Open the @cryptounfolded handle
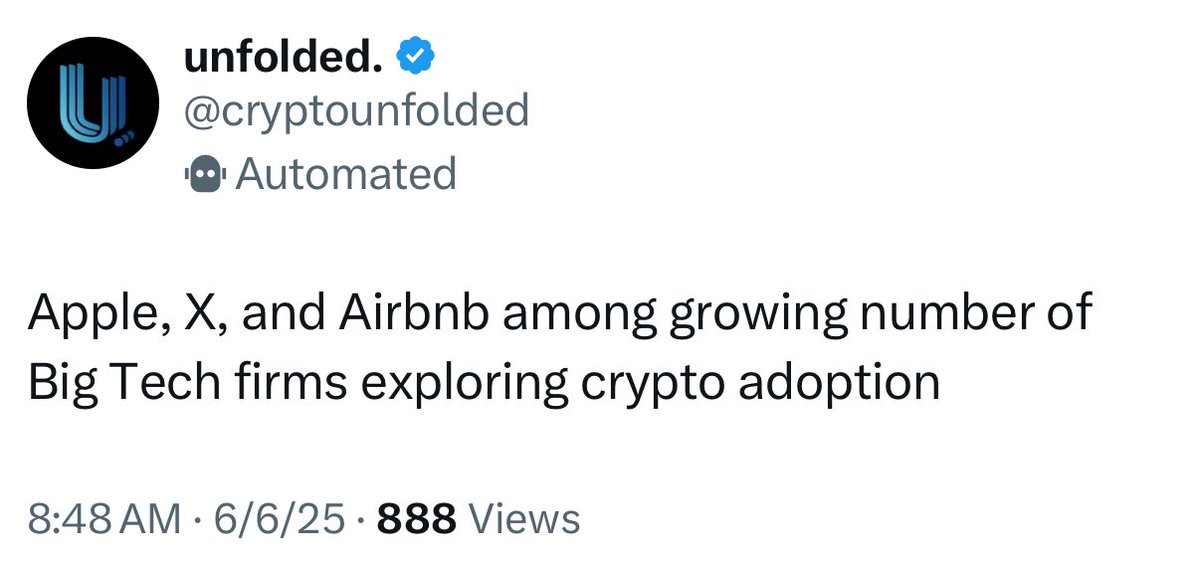This screenshot has width=1200, height=564. tap(356, 112)
